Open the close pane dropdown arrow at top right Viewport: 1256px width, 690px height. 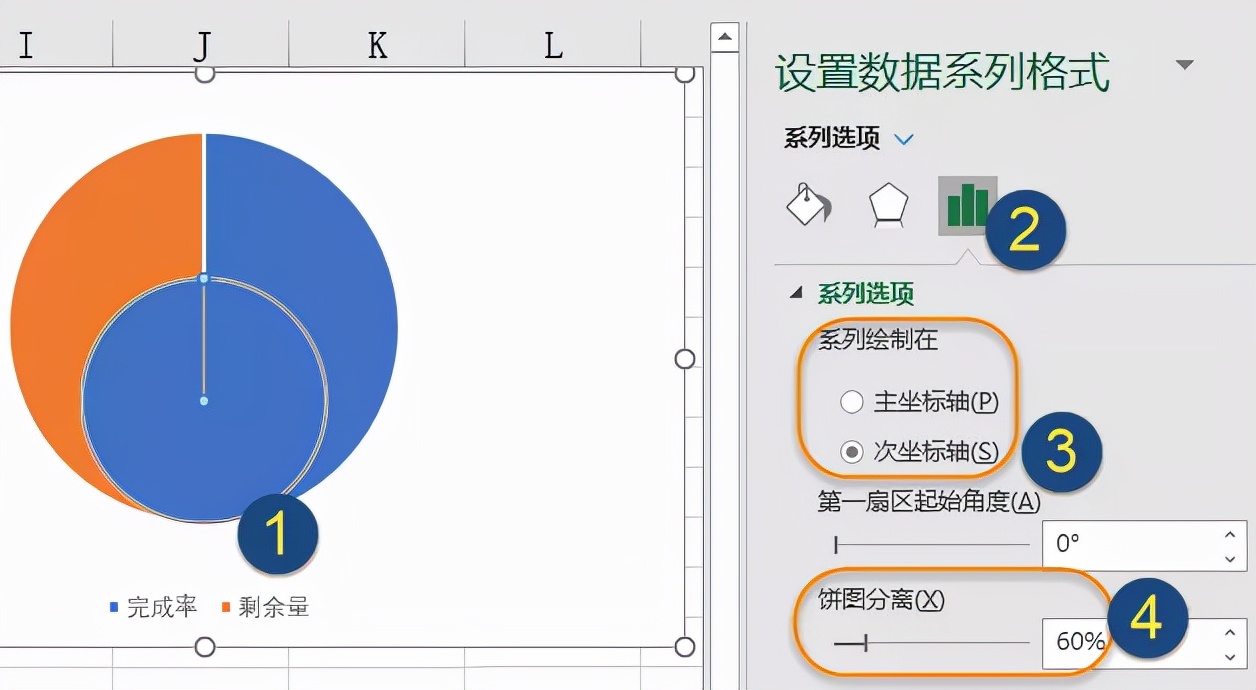(1186, 63)
